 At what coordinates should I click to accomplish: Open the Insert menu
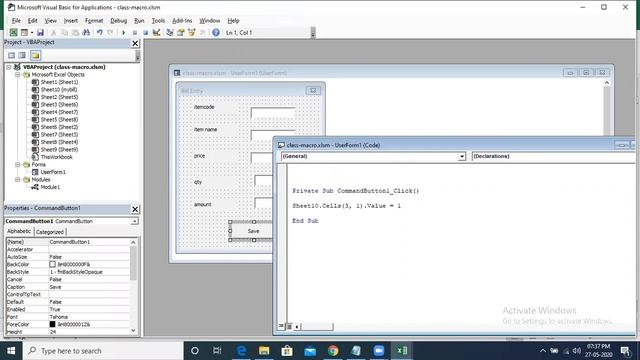click(71, 20)
